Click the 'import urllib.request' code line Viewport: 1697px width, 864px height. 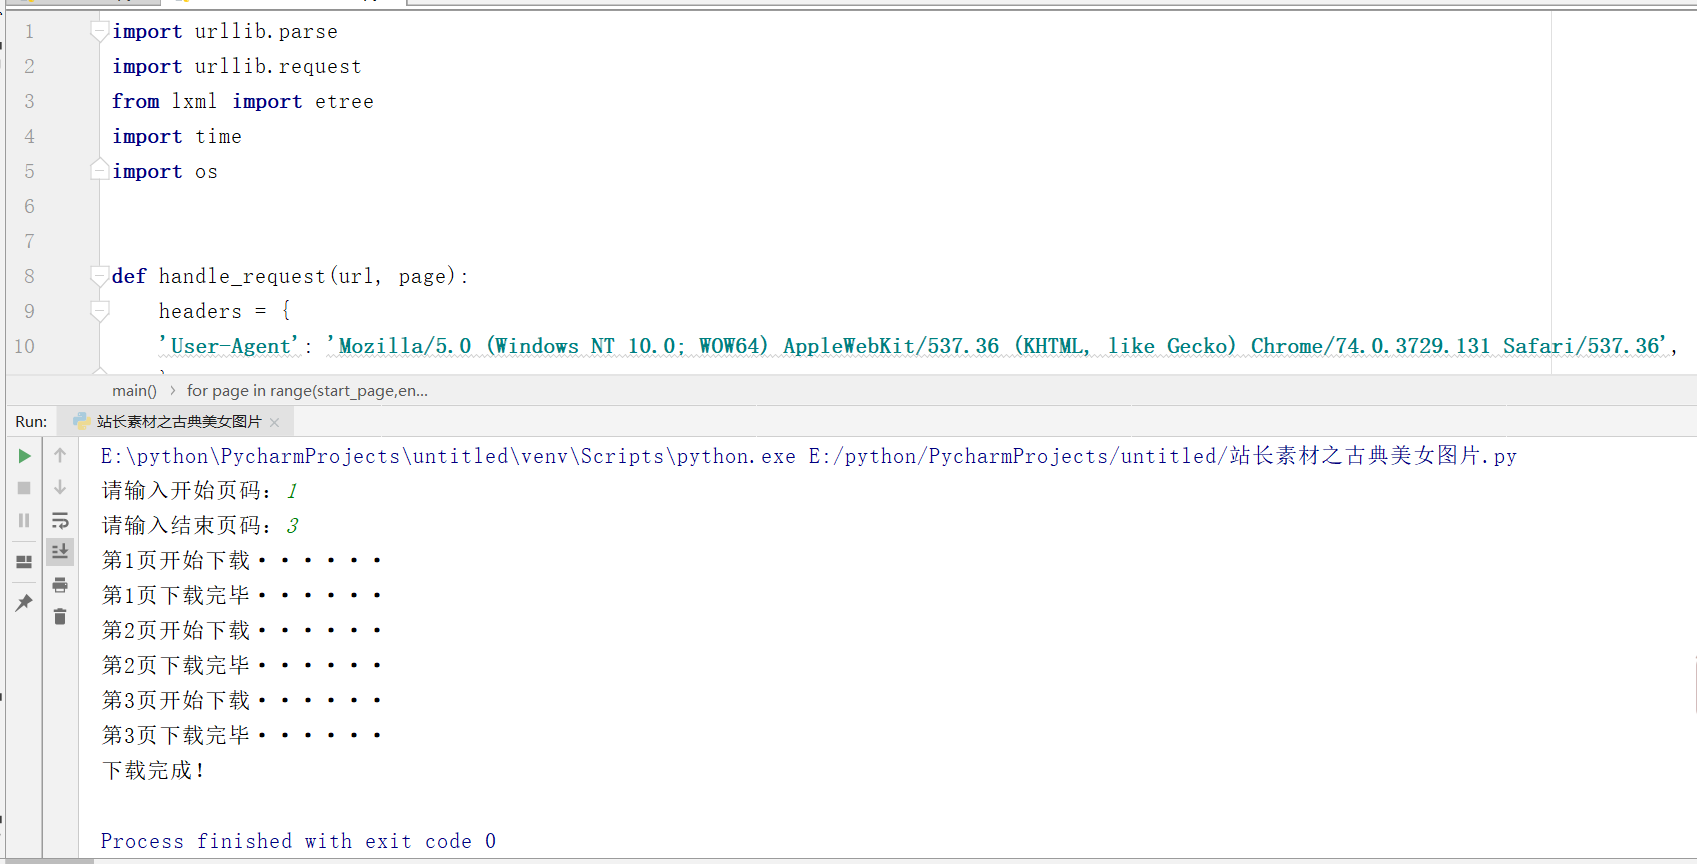tap(237, 67)
